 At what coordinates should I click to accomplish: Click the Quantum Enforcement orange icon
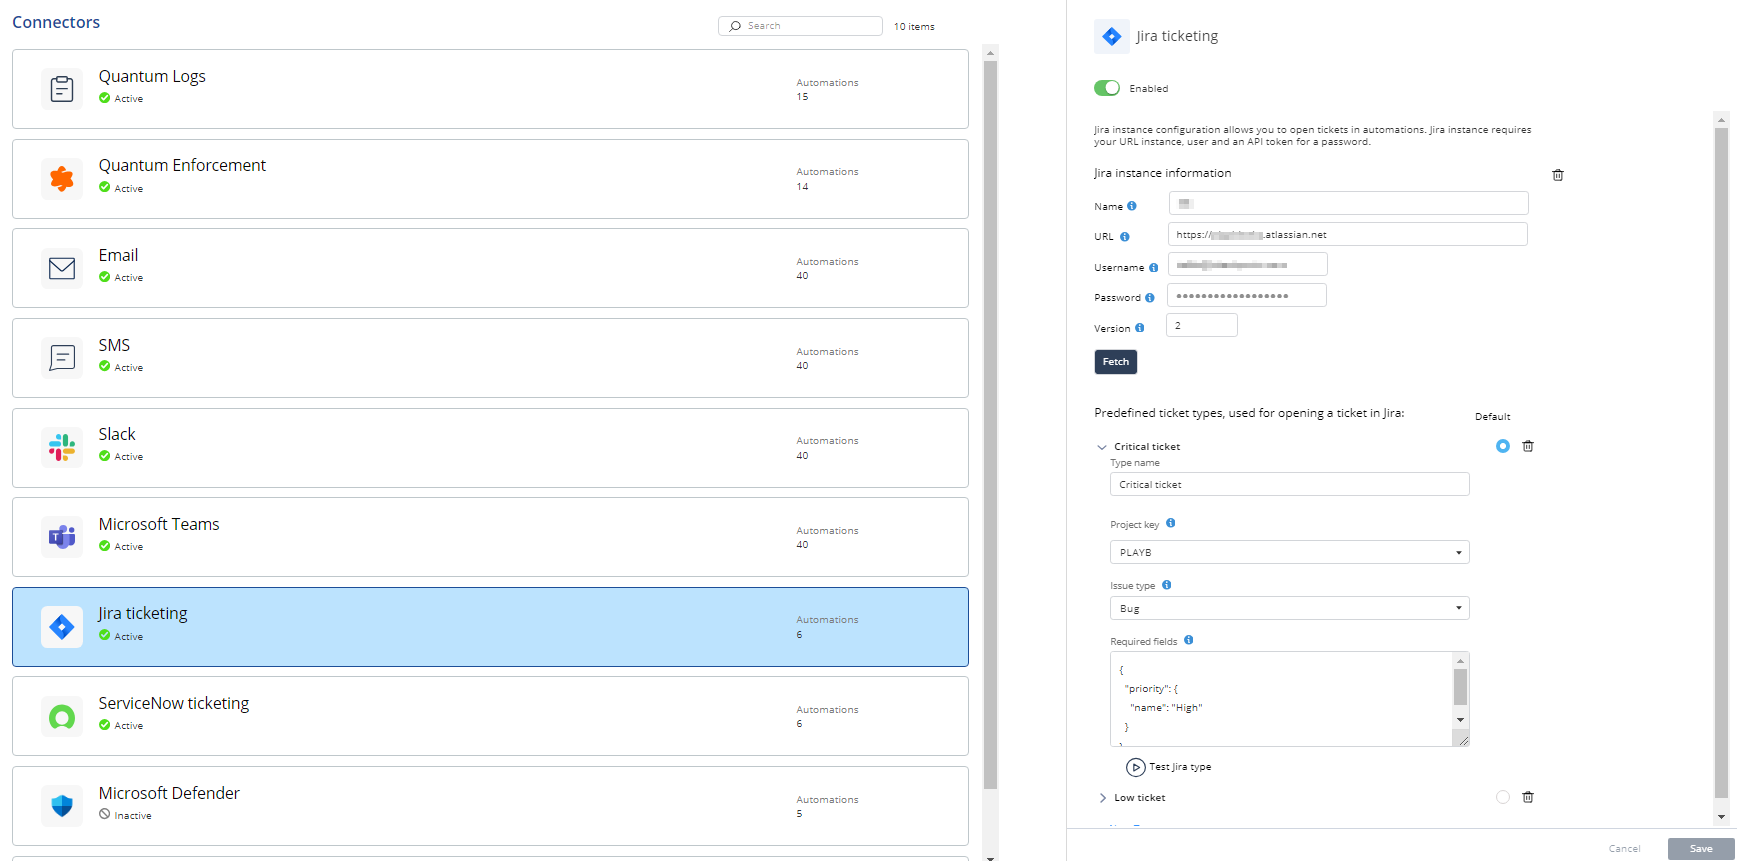(x=62, y=179)
